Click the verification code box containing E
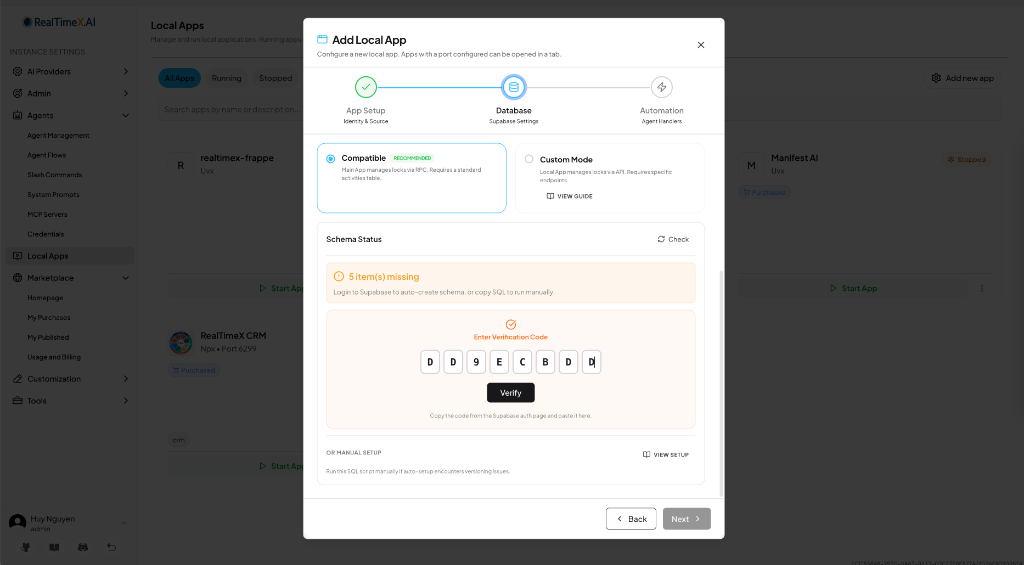The image size is (1024, 565). (x=499, y=362)
